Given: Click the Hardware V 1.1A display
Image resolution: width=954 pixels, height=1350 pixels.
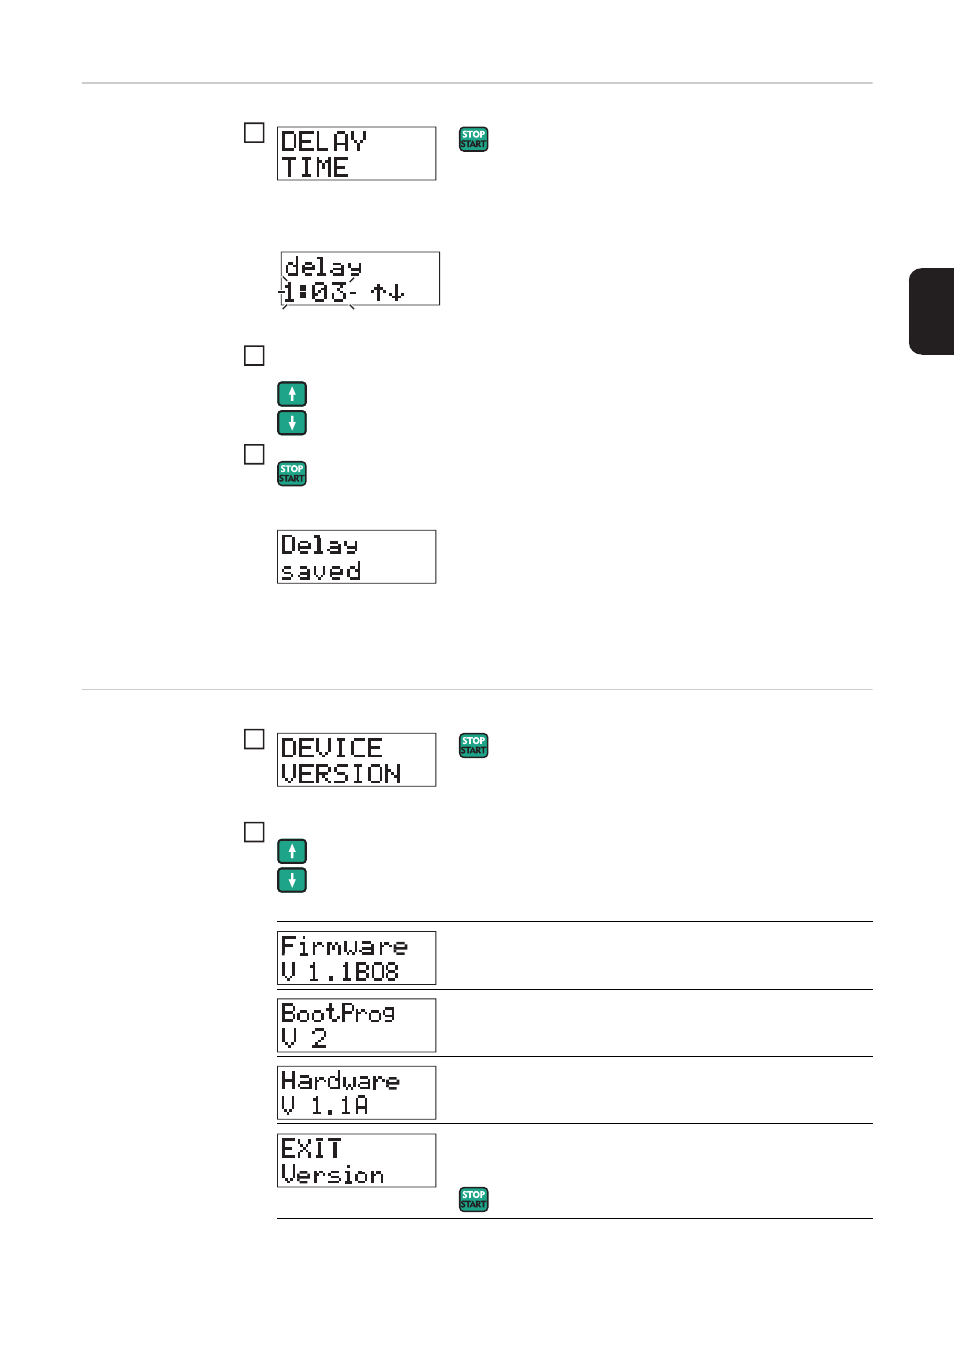Looking at the screenshot, I should click(356, 1093).
